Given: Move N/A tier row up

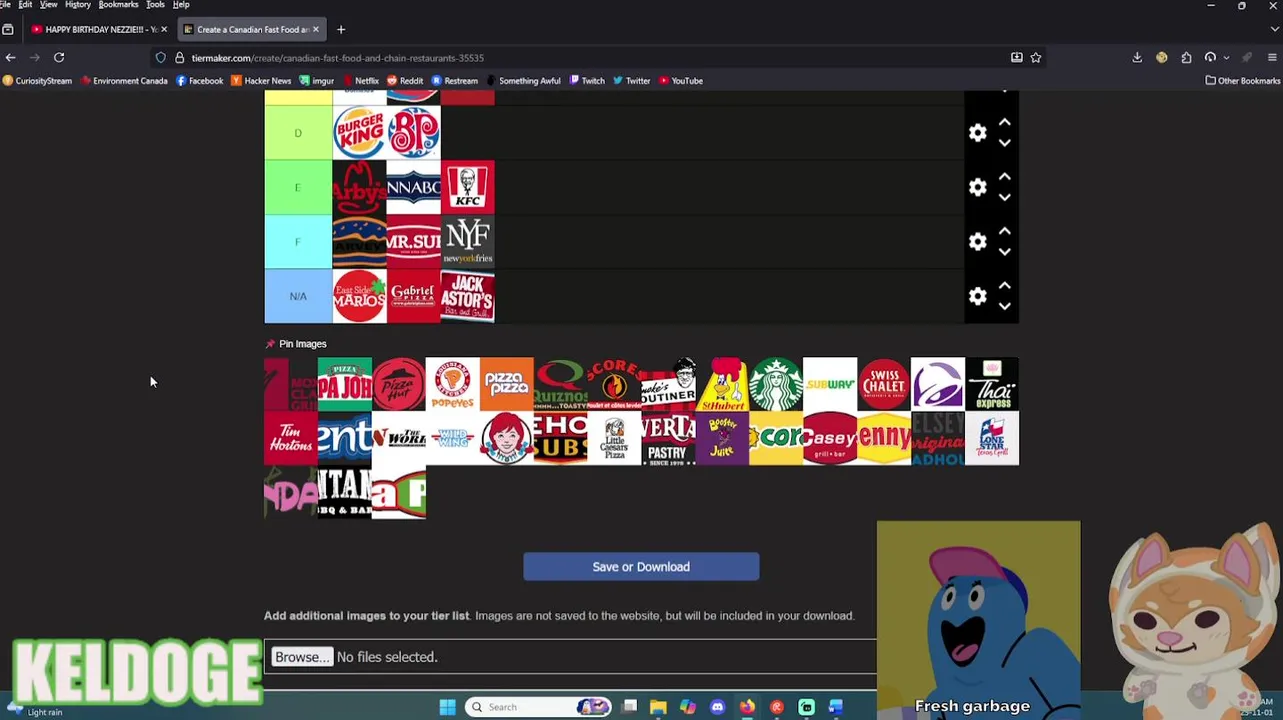Looking at the screenshot, I should [x=1004, y=286].
